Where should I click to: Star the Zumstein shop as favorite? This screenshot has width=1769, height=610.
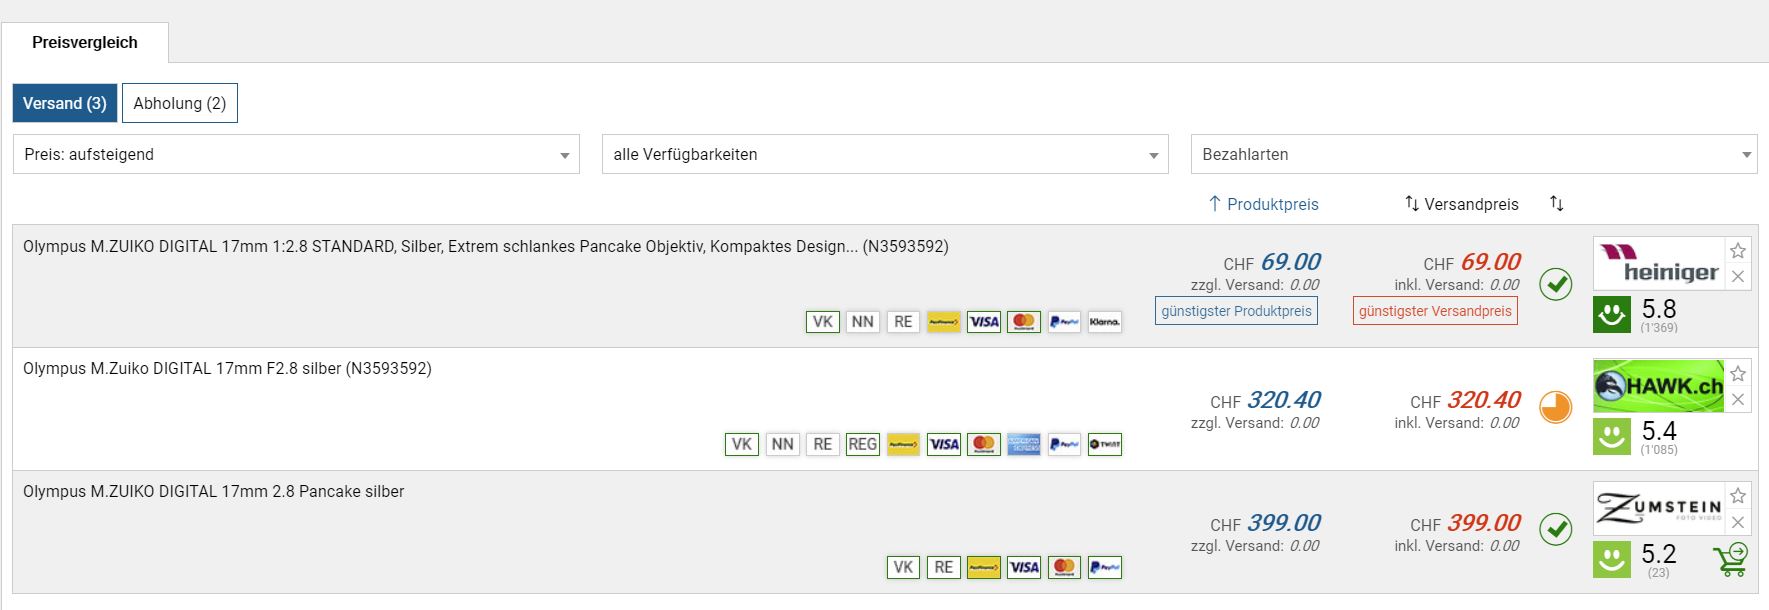point(1738,496)
